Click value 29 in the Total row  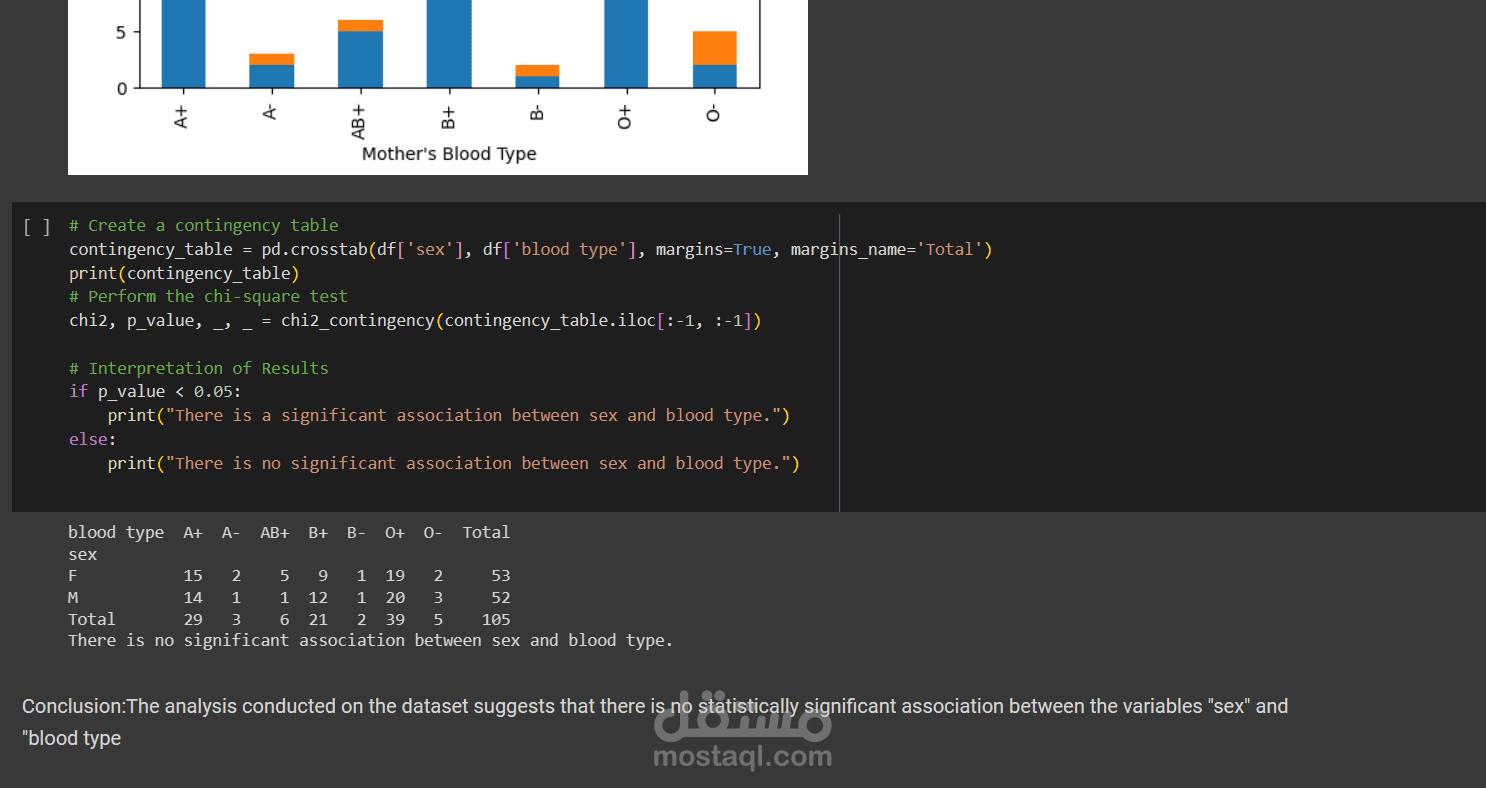(x=193, y=620)
